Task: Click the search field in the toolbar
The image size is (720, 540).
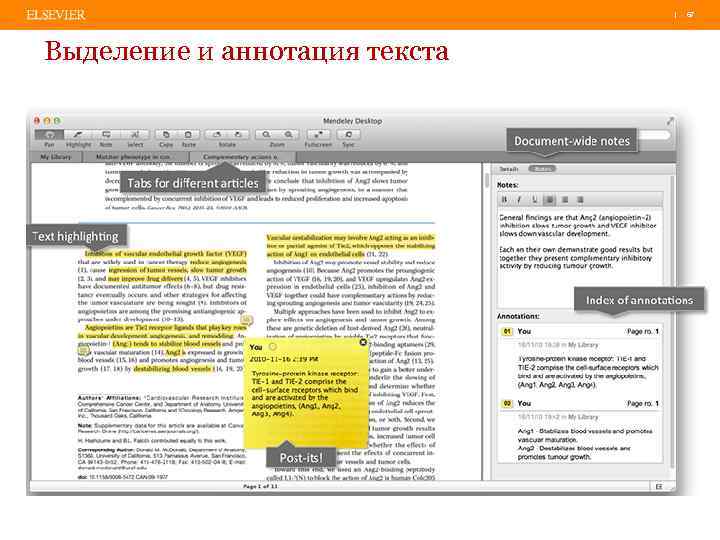Action: 653,135
